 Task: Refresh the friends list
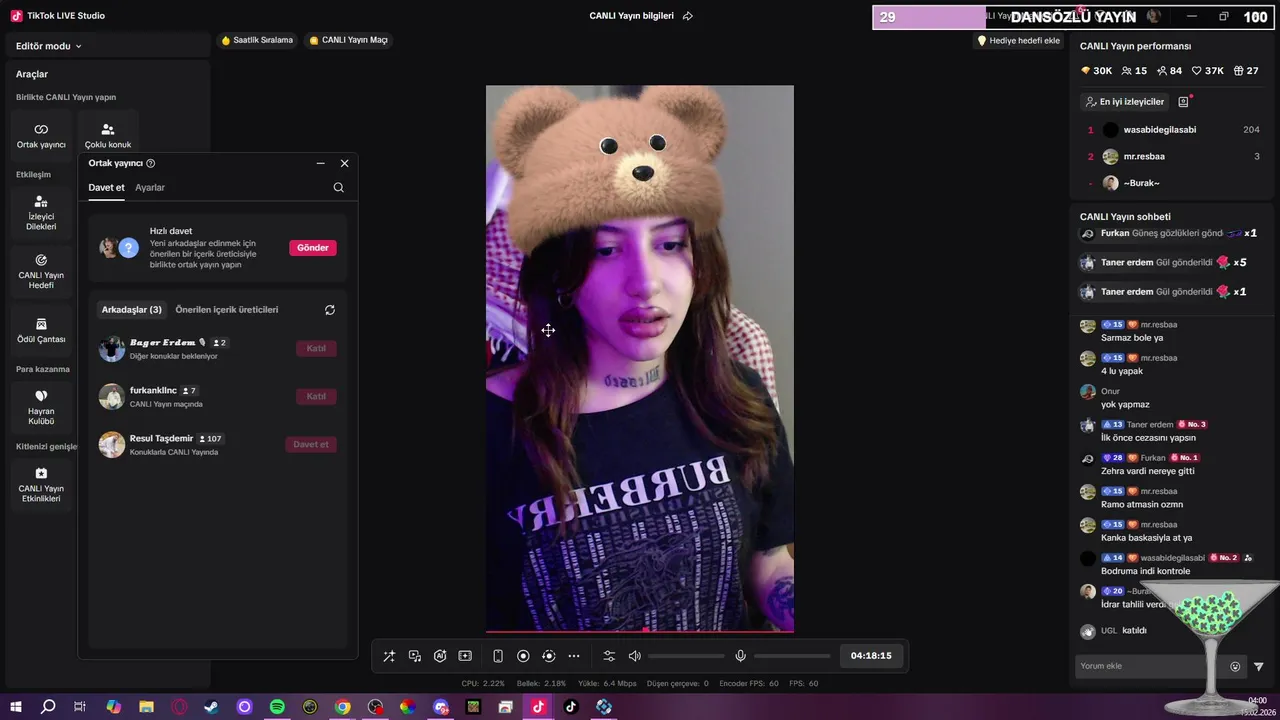[330, 310]
